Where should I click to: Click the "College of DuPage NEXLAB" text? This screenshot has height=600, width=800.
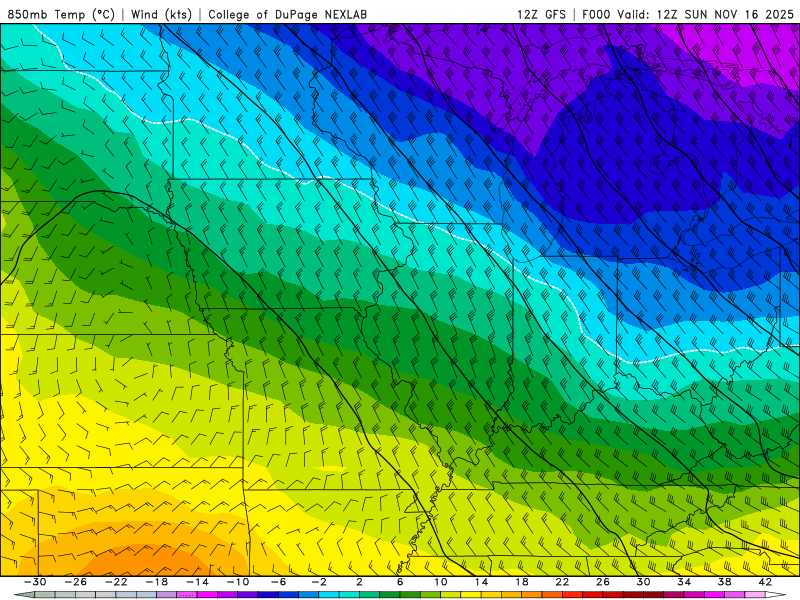point(287,14)
